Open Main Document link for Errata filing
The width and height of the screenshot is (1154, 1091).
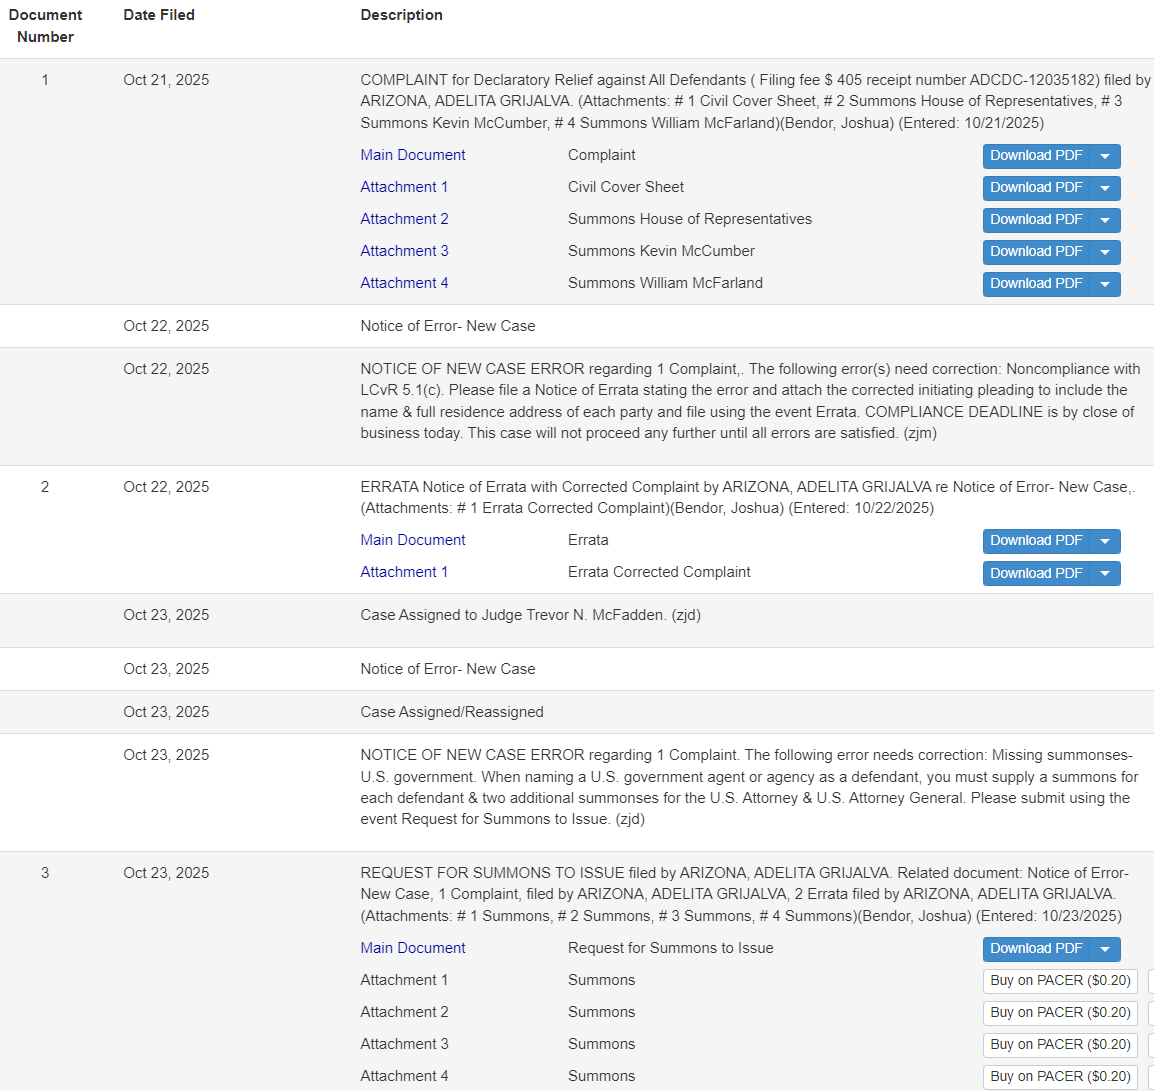(413, 540)
